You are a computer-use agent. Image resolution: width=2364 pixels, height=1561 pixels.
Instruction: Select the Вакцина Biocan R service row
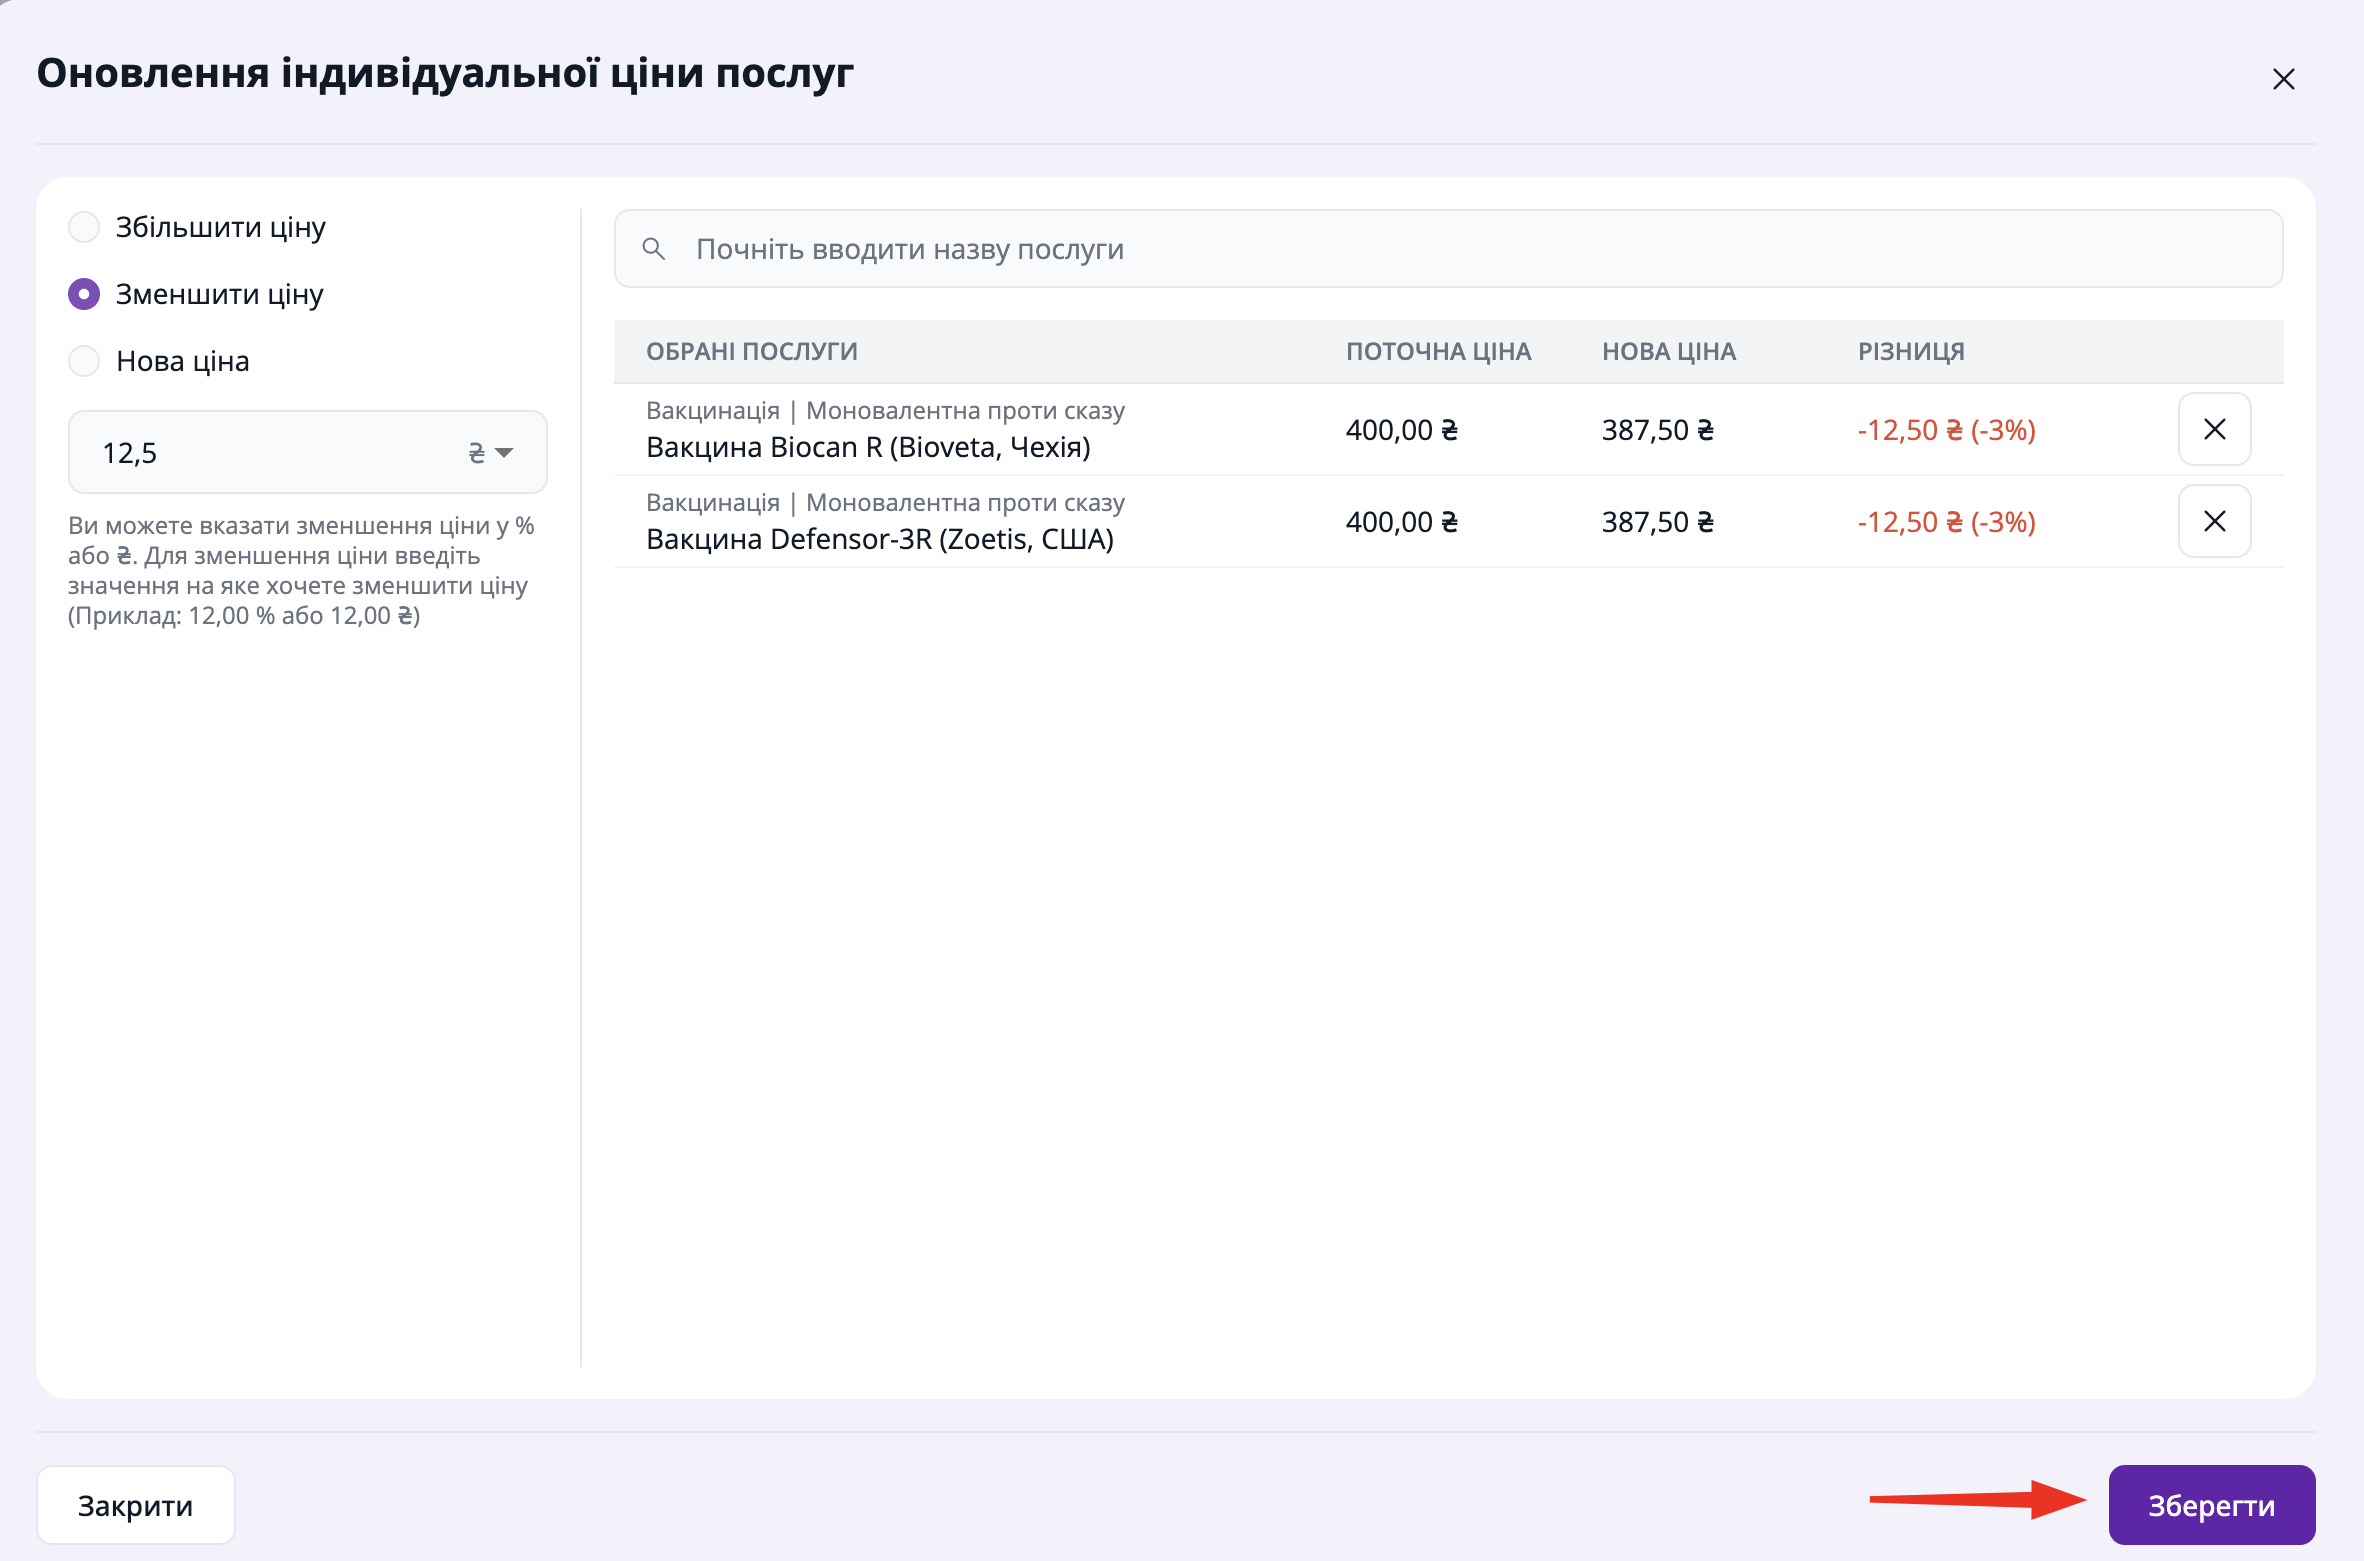pyautogui.click(x=868, y=447)
